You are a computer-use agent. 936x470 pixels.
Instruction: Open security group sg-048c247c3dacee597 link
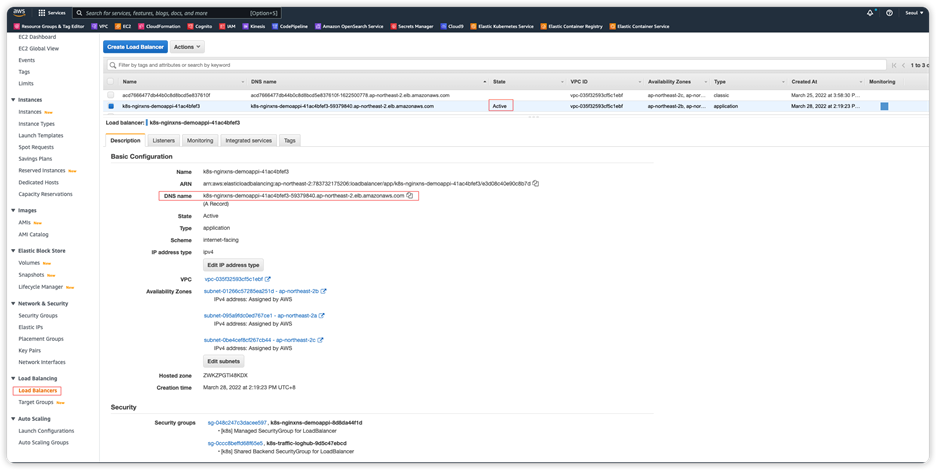tap(237, 422)
